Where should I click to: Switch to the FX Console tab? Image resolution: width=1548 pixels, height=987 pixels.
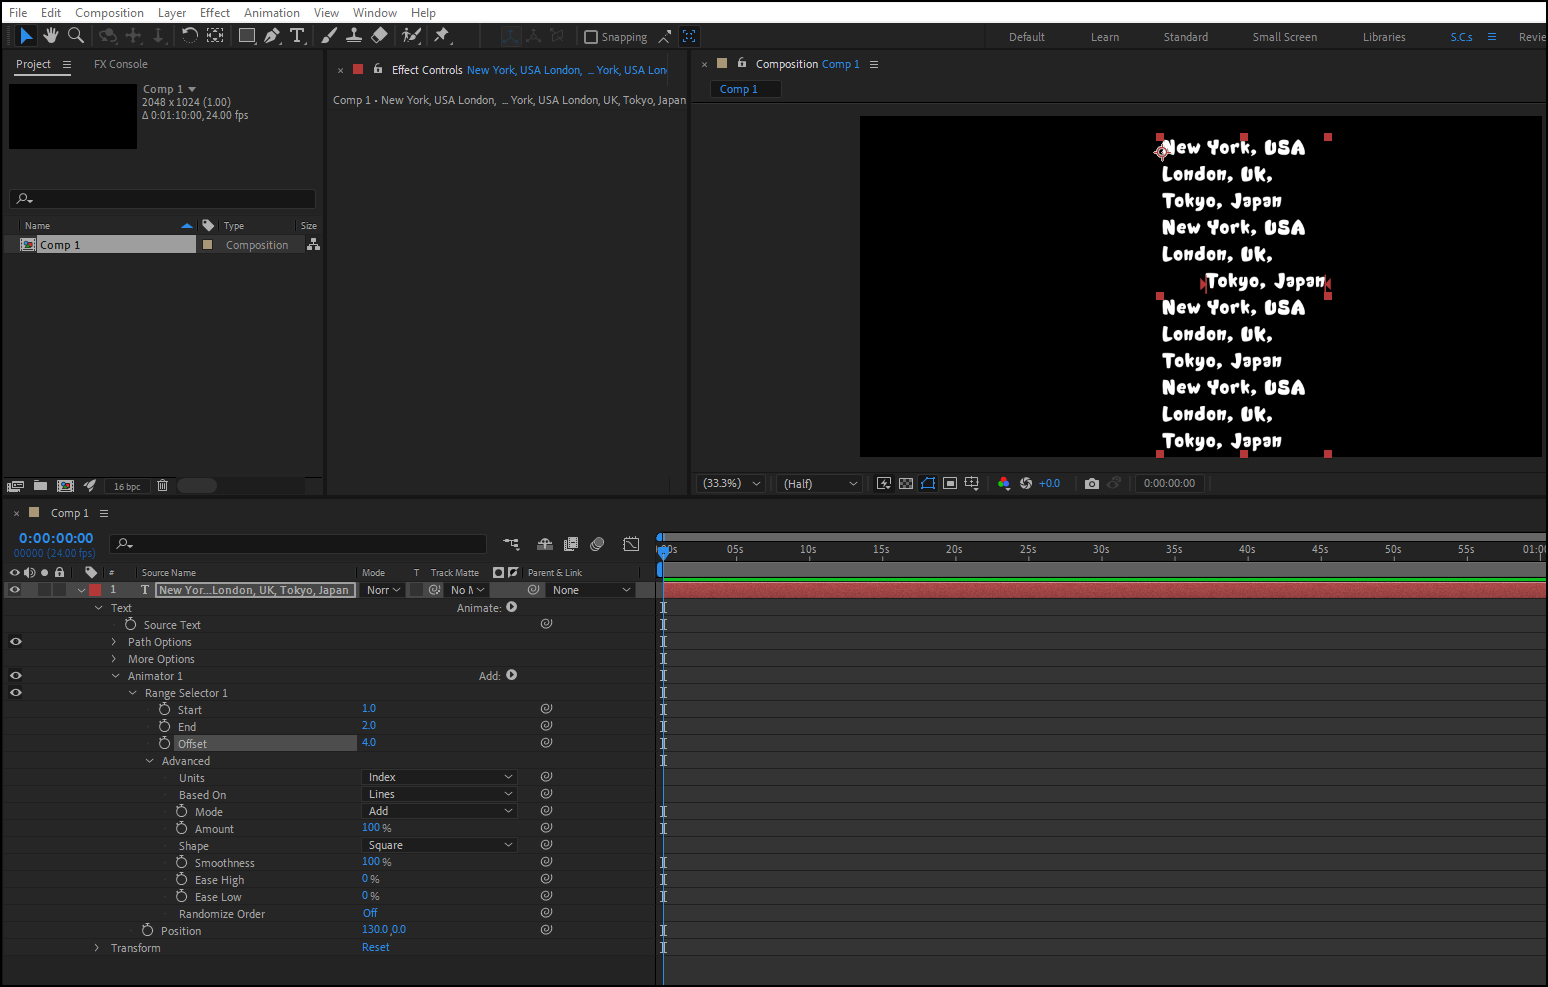[x=120, y=63]
